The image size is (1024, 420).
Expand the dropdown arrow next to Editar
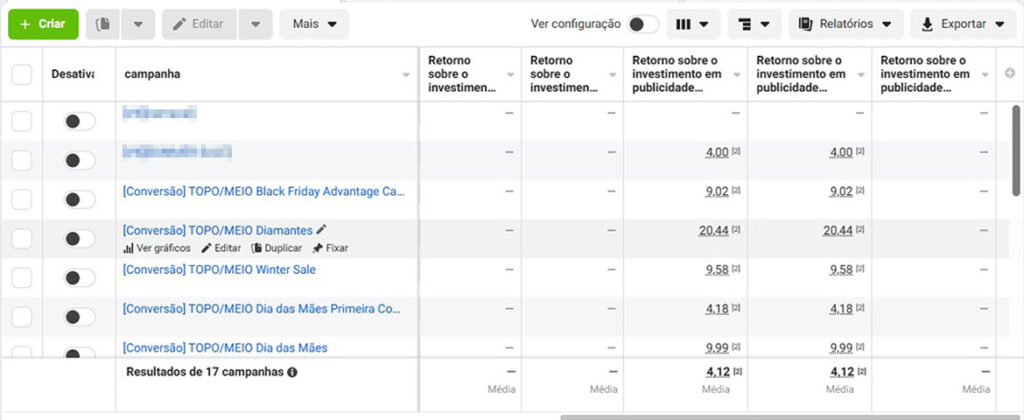(256, 24)
